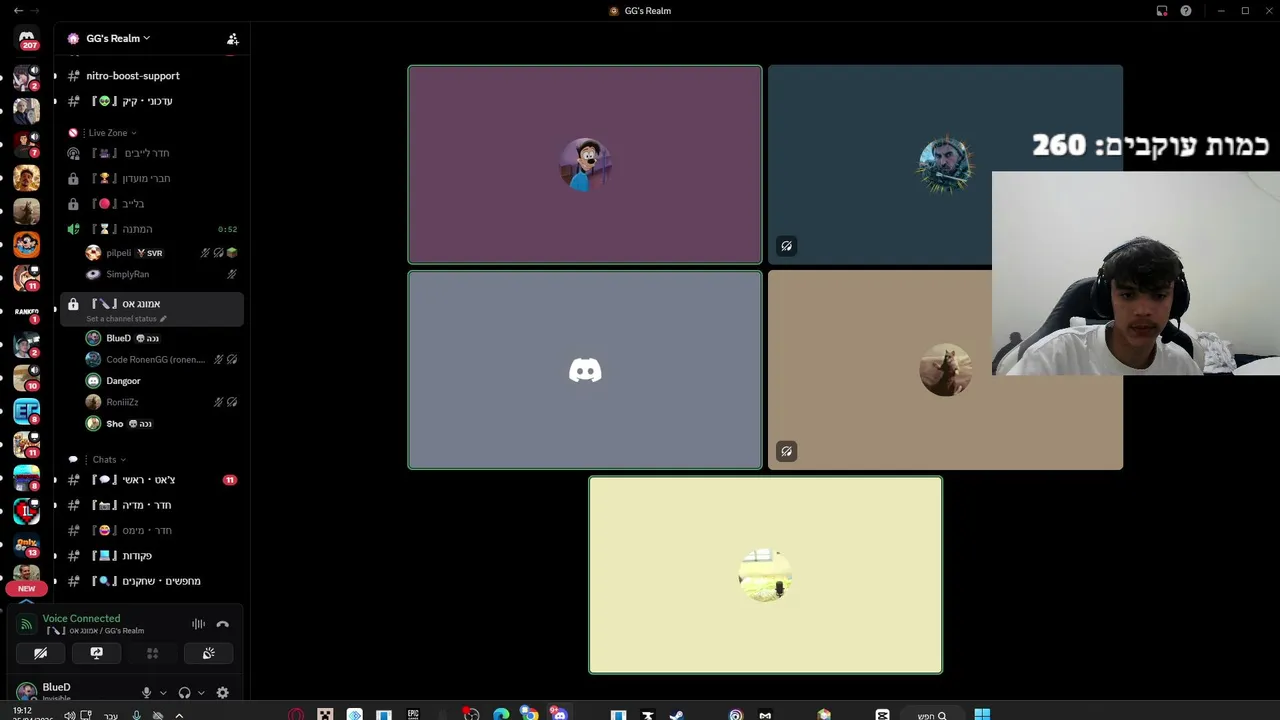Deafen with the headphones icon
This screenshot has width=1280, height=720.
[x=184, y=692]
